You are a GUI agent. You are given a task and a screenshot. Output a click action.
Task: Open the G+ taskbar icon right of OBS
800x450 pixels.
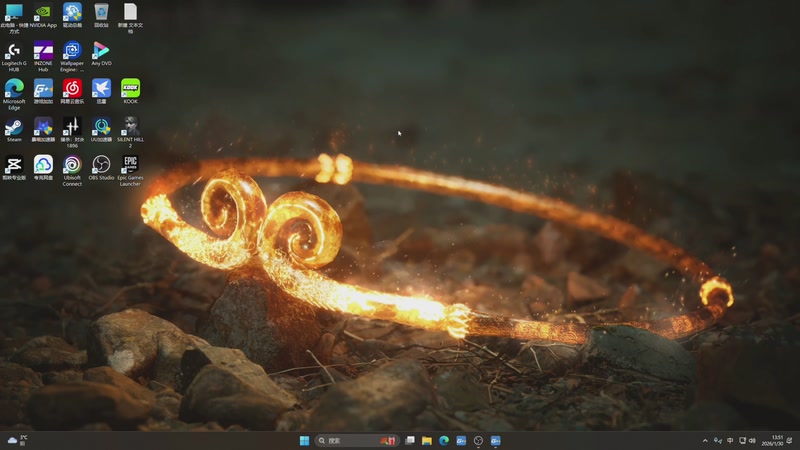495,440
